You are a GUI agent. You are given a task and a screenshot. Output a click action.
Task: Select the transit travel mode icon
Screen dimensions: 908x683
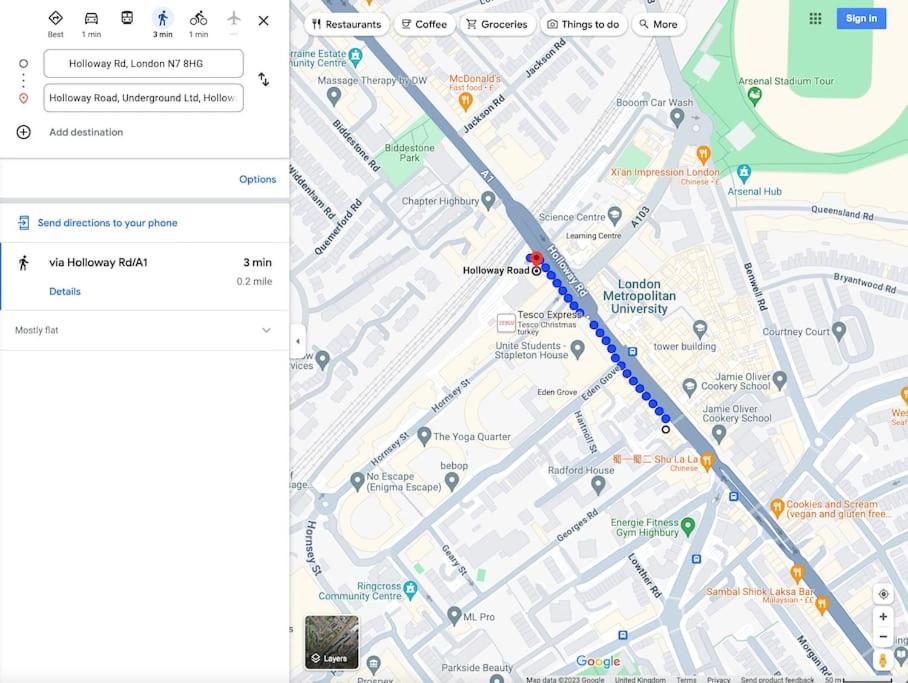point(127,18)
